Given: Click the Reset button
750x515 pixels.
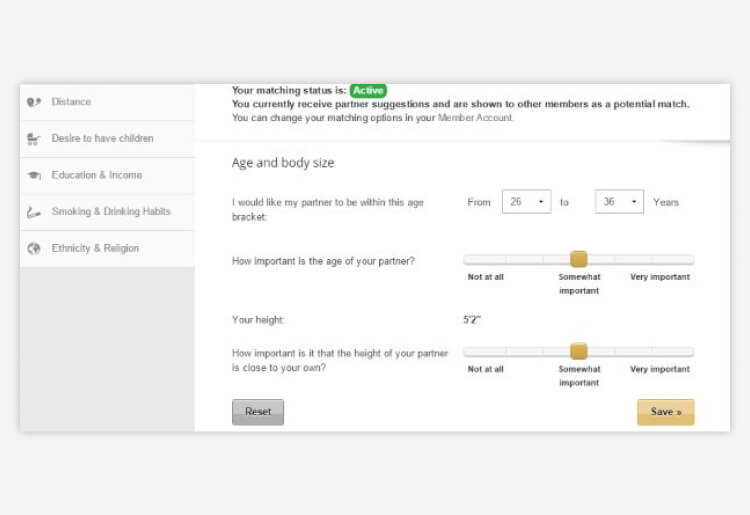Looking at the screenshot, I should click(258, 412).
